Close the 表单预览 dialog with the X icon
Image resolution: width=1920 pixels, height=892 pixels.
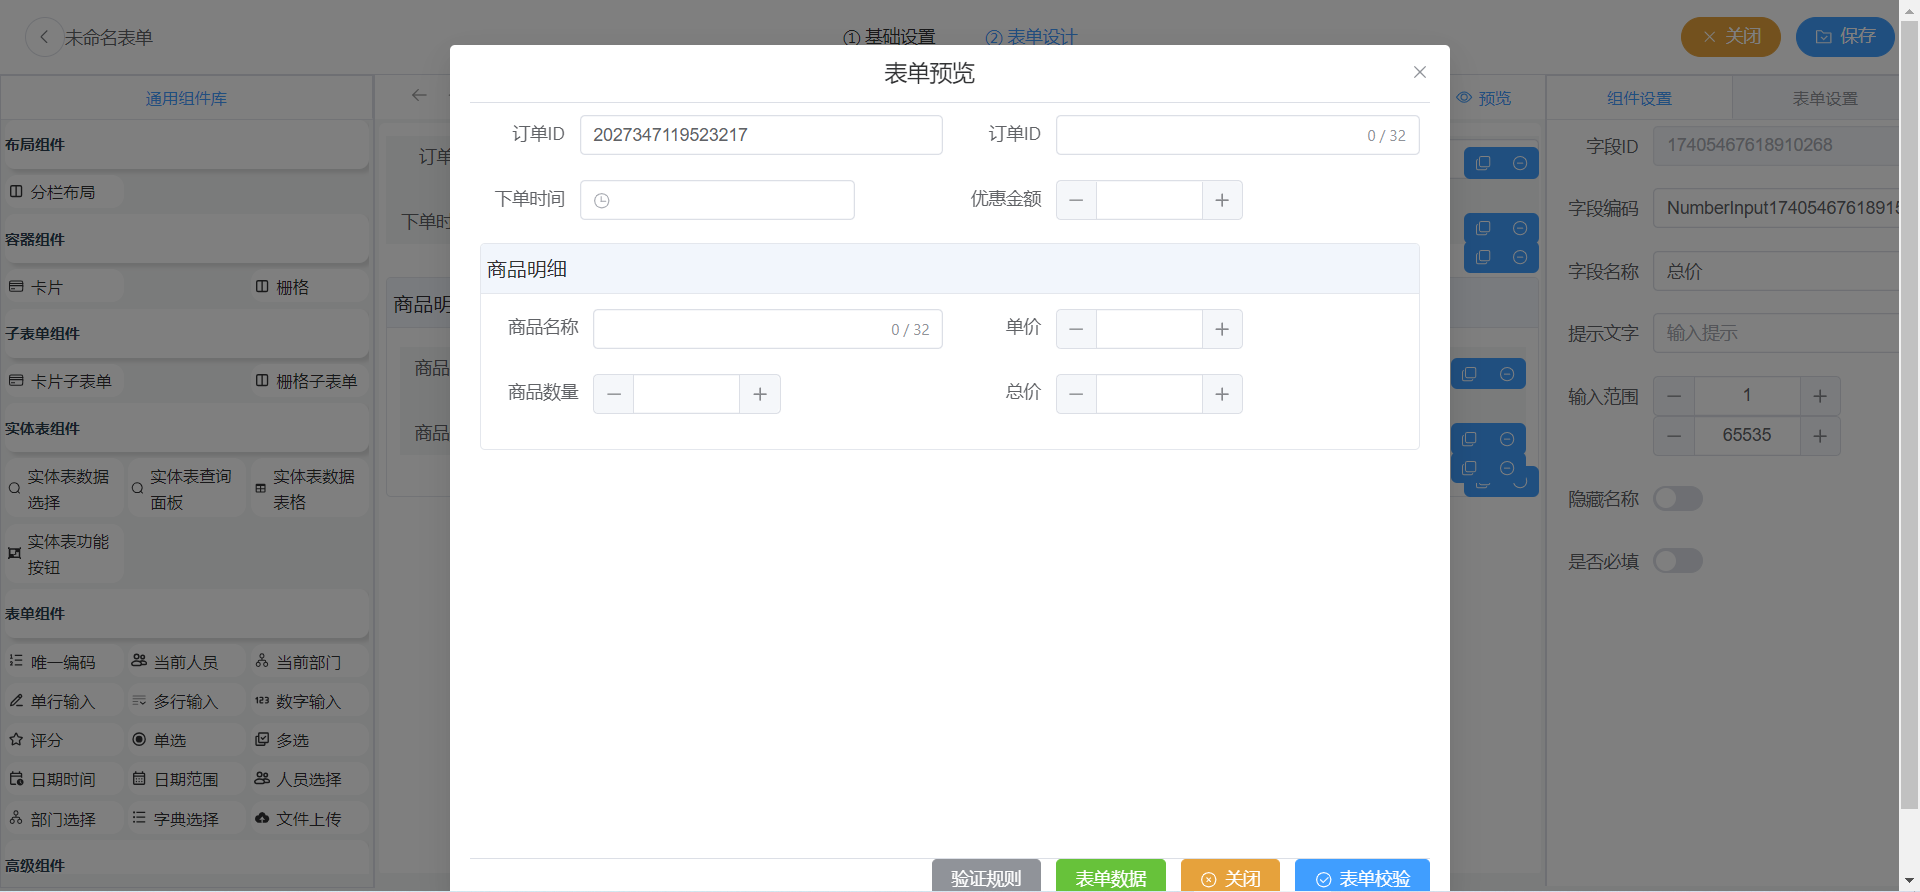[x=1419, y=72]
